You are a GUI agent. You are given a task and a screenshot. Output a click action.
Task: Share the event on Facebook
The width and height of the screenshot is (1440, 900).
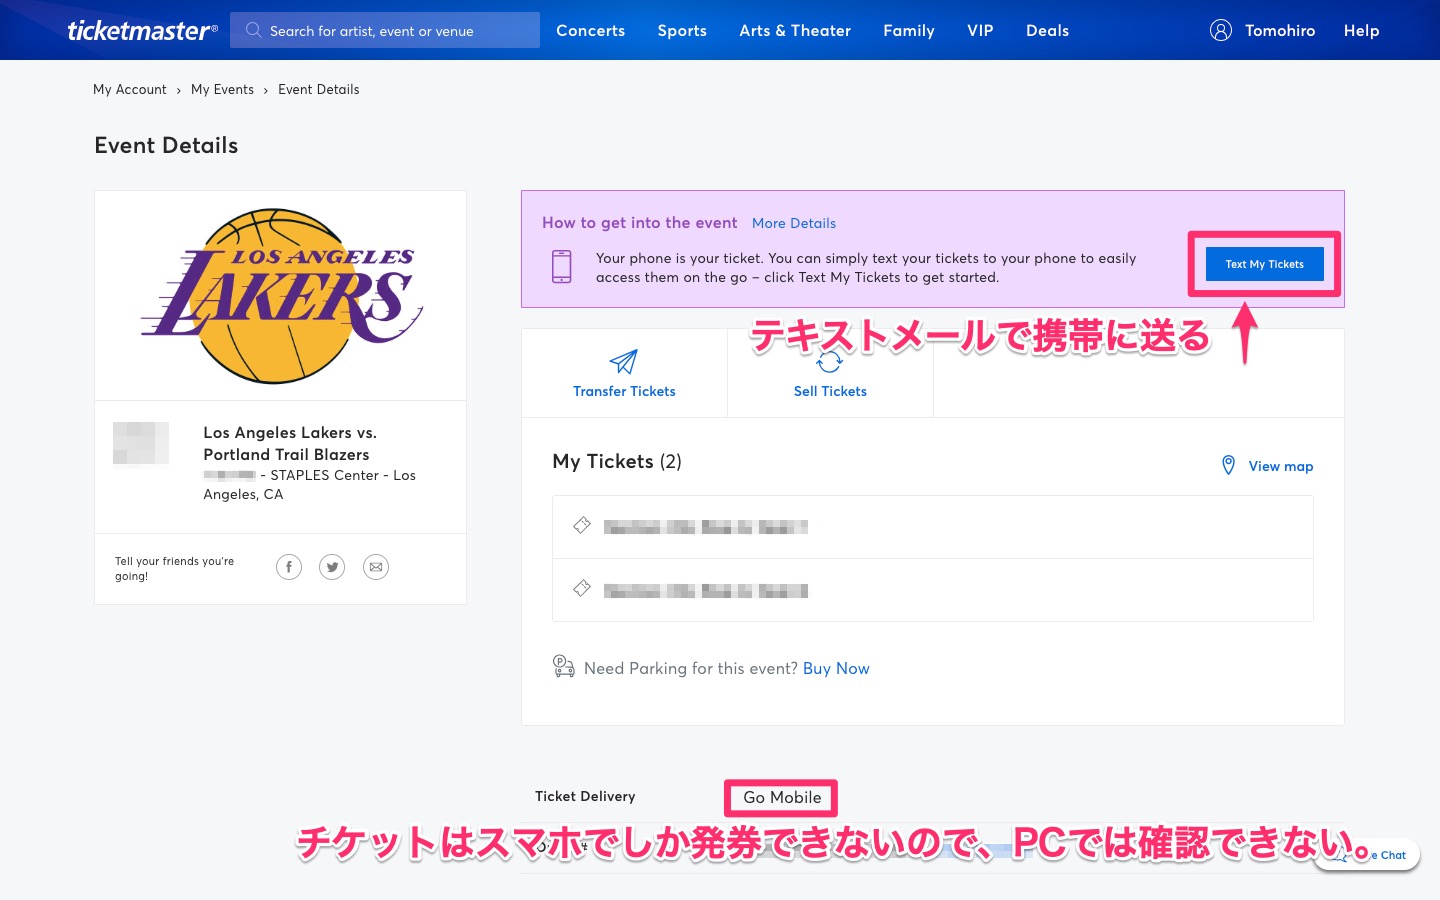pos(289,567)
